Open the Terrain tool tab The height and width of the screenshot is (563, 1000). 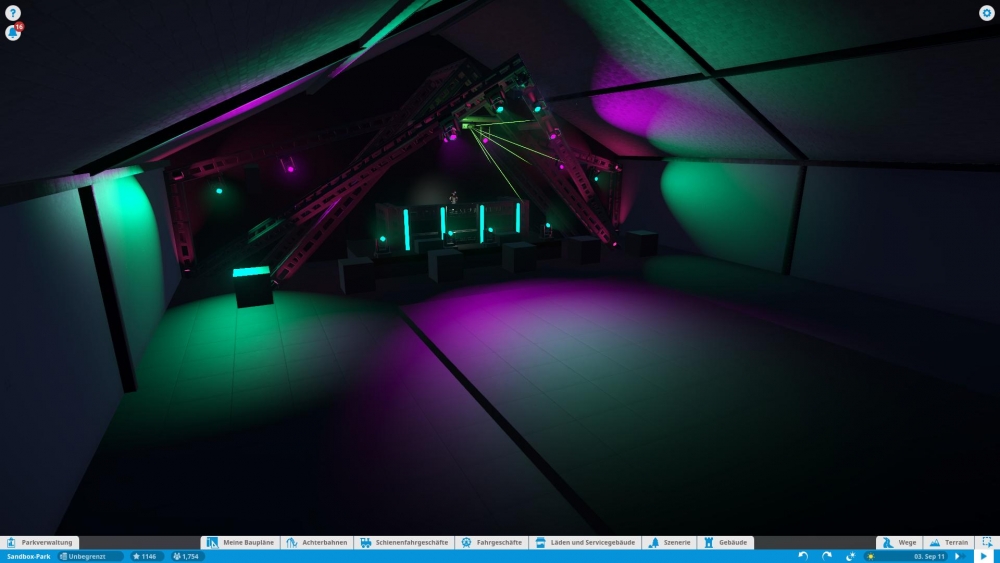pos(949,543)
